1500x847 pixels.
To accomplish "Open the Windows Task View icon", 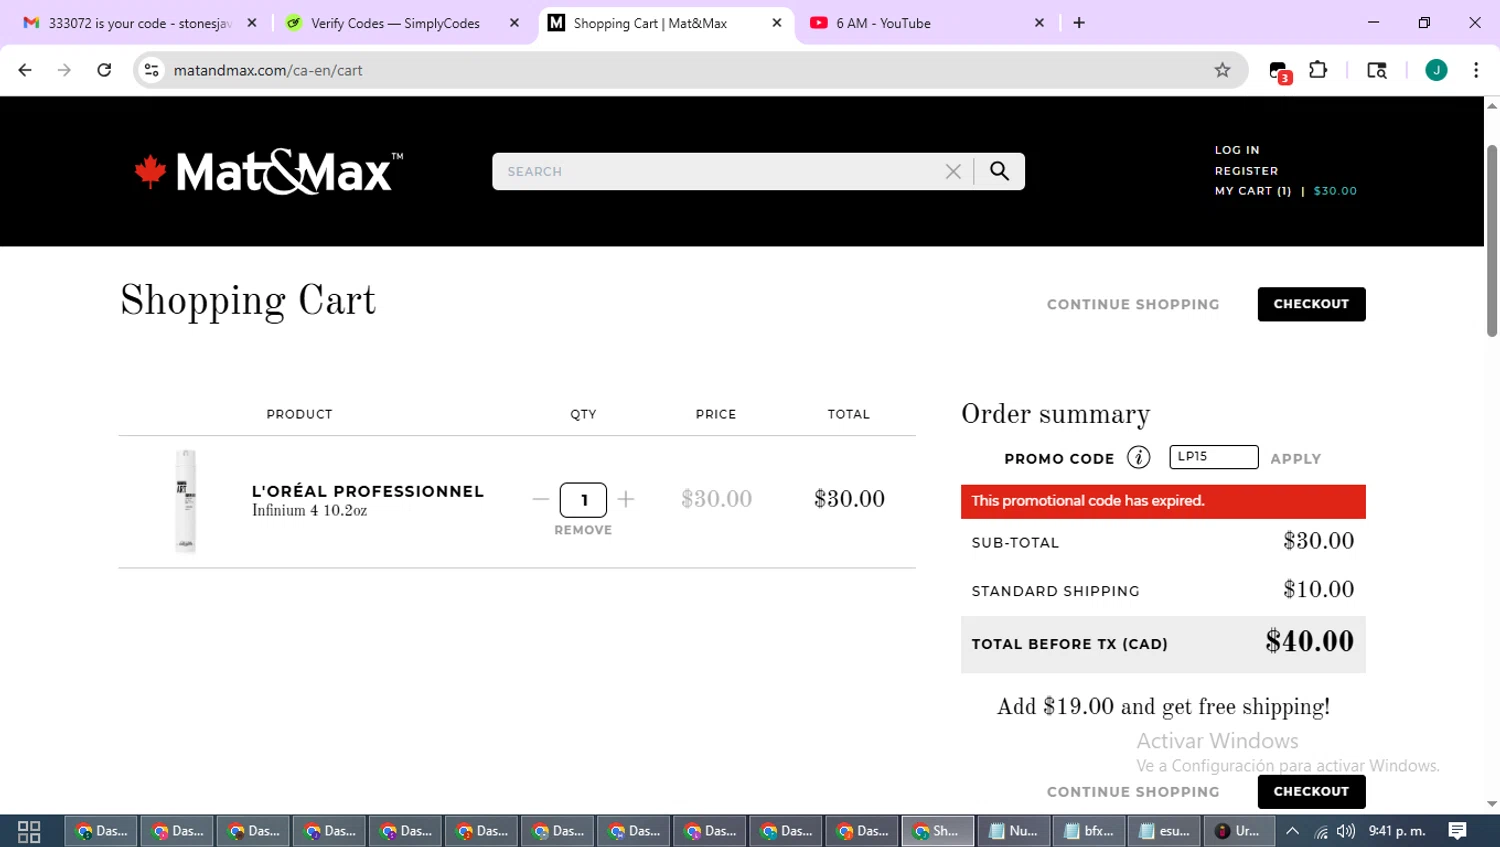I will tap(29, 831).
